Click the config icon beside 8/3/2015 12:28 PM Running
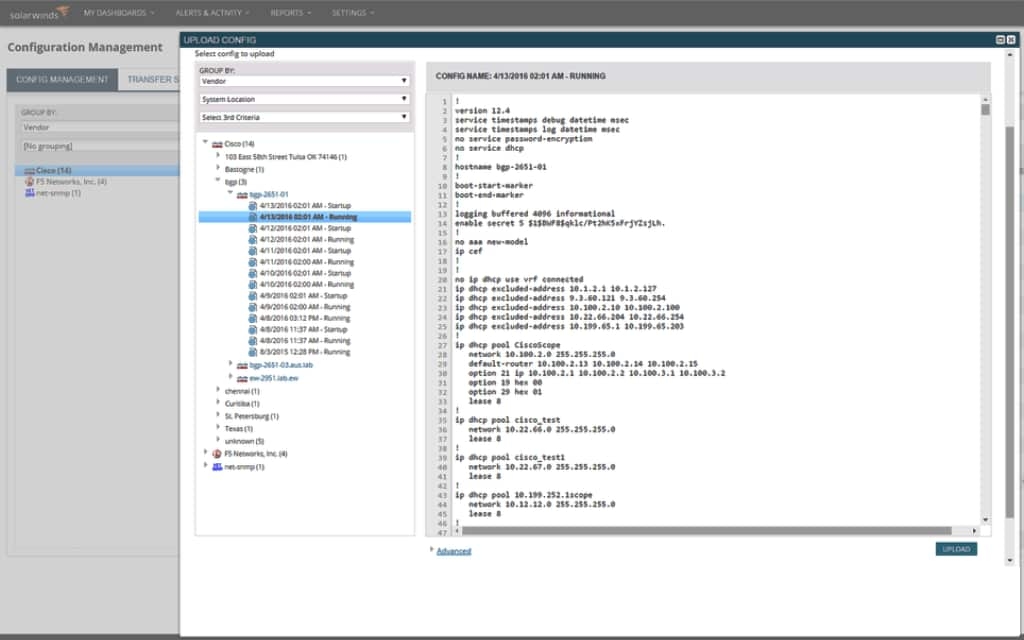1024x640 pixels. coord(252,351)
